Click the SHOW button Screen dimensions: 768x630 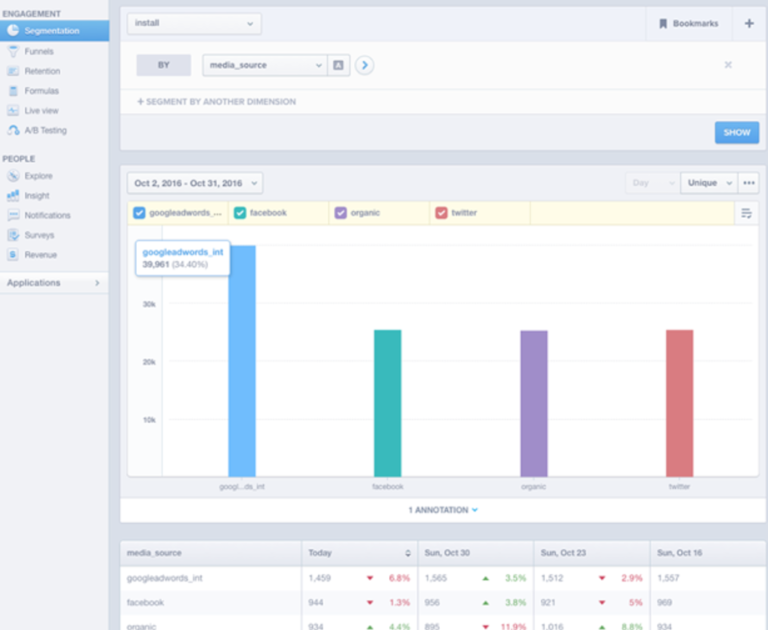coord(737,133)
